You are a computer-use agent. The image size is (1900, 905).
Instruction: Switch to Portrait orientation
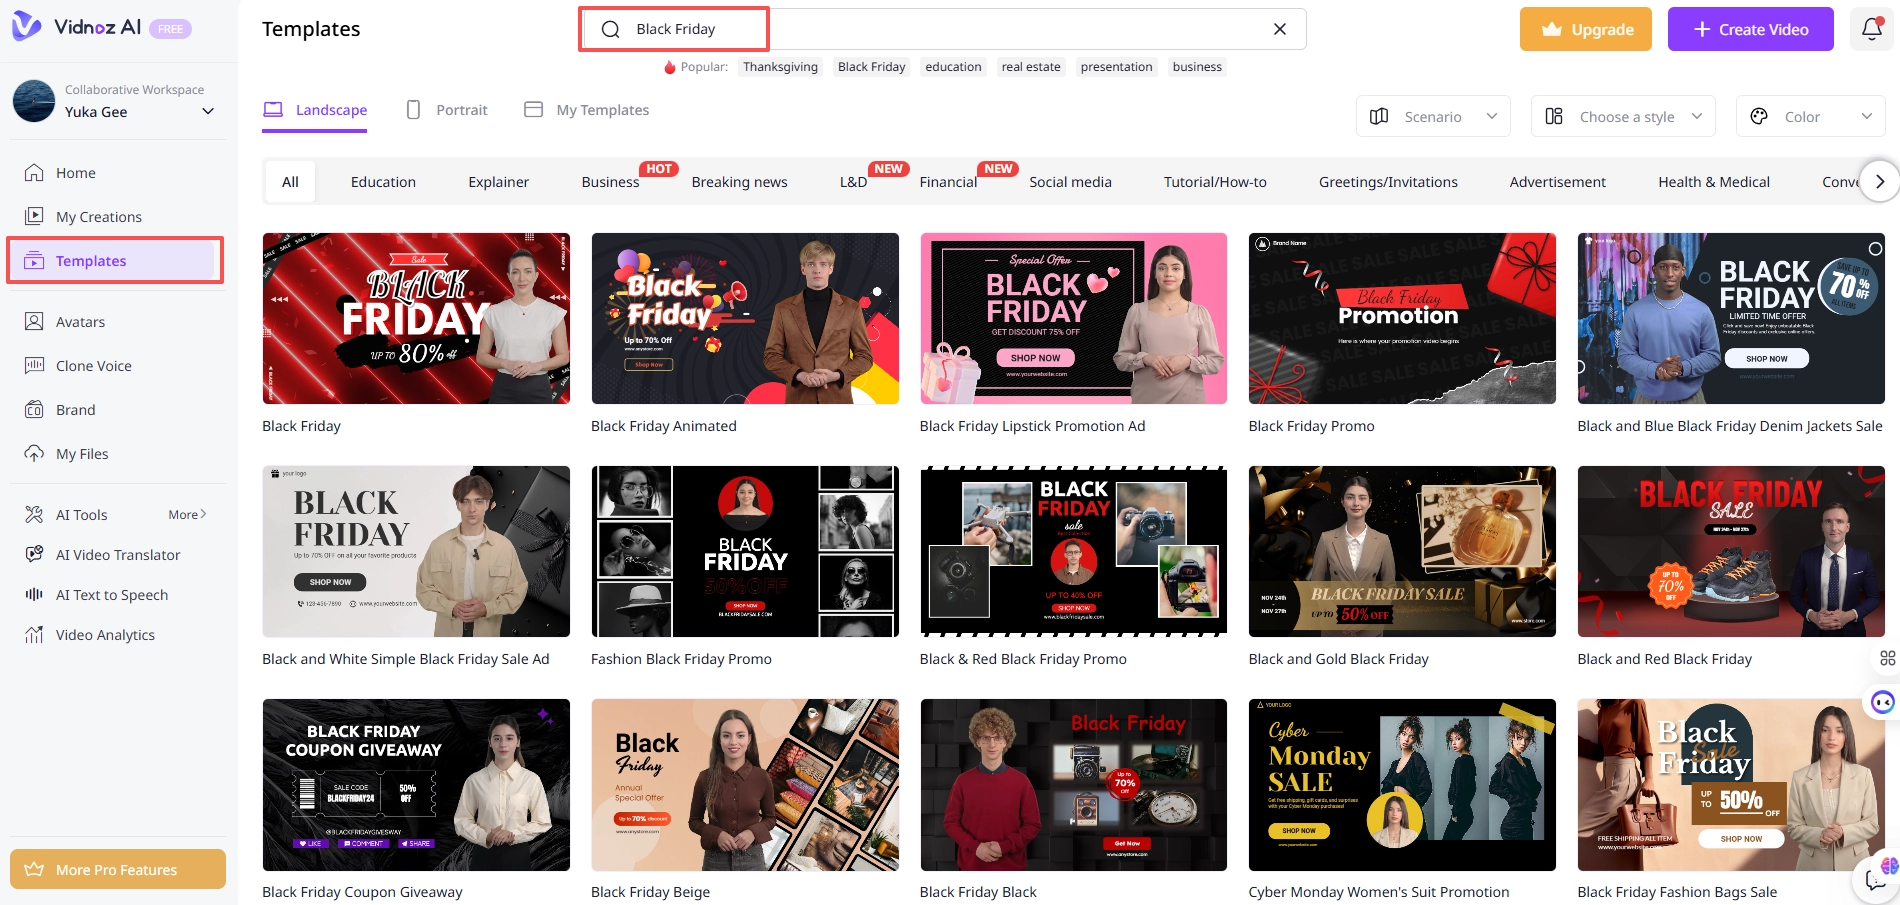(447, 109)
